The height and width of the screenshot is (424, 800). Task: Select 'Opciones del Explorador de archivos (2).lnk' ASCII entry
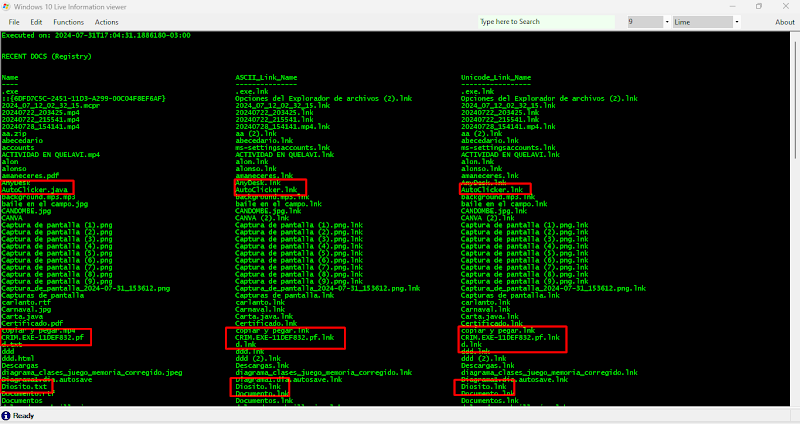point(323,98)
